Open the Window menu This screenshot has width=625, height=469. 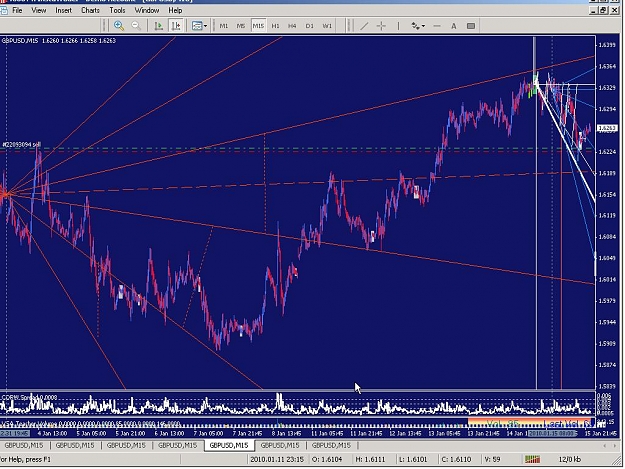point(147,10)
